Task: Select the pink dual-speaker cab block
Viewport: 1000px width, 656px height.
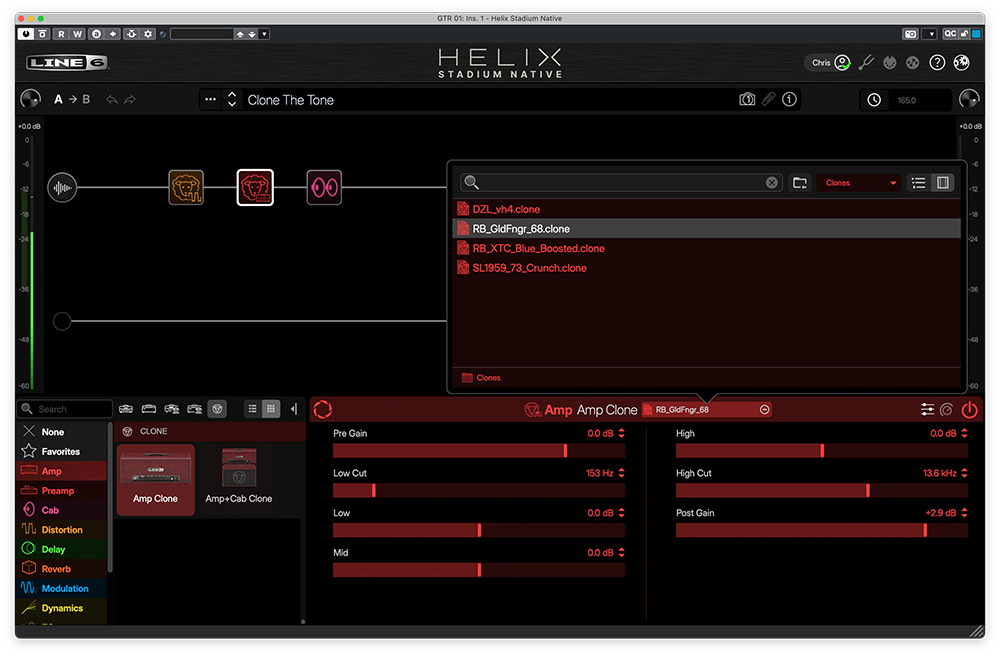Action: click(324, 187)
